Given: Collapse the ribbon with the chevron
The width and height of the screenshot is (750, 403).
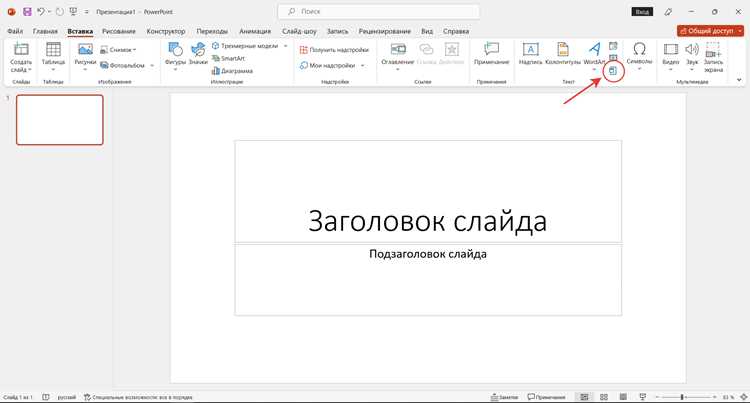Looking at the screenshot, I should coord(739,80).
